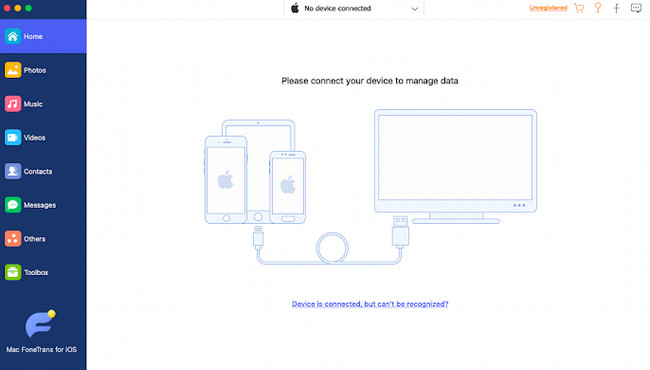This screenshot has width=650, height=370.
Task: Open 'Device is connected, but can't be recognized?' link
Action: coord(370,304)
